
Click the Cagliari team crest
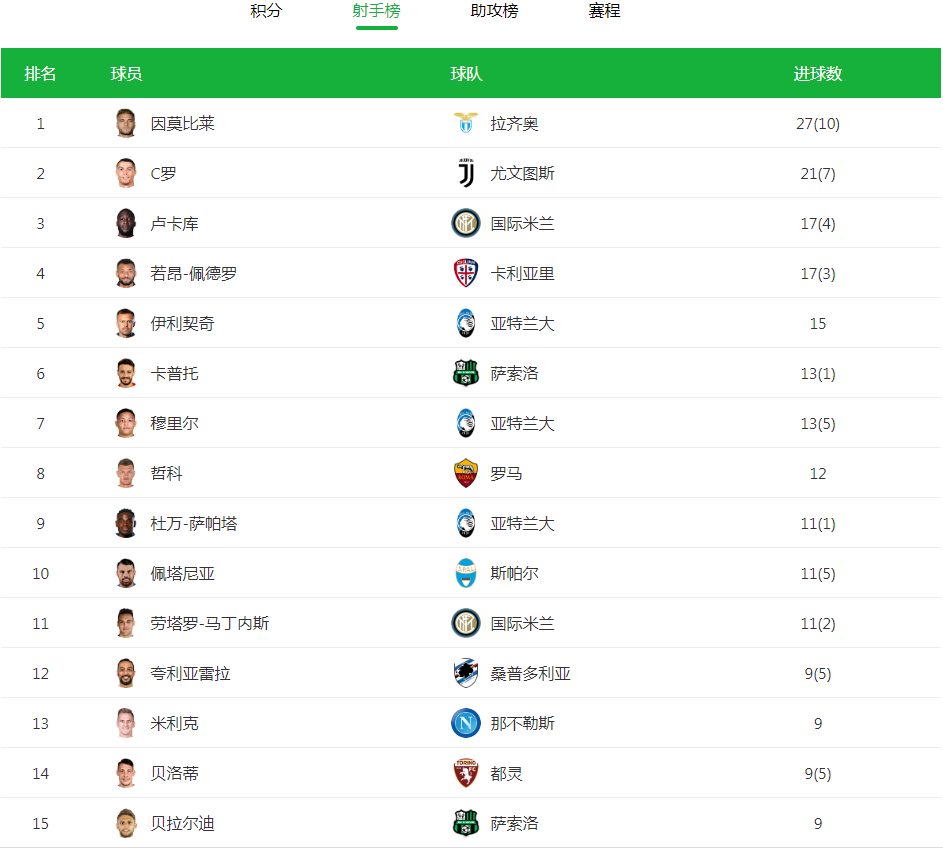(465, 273)
